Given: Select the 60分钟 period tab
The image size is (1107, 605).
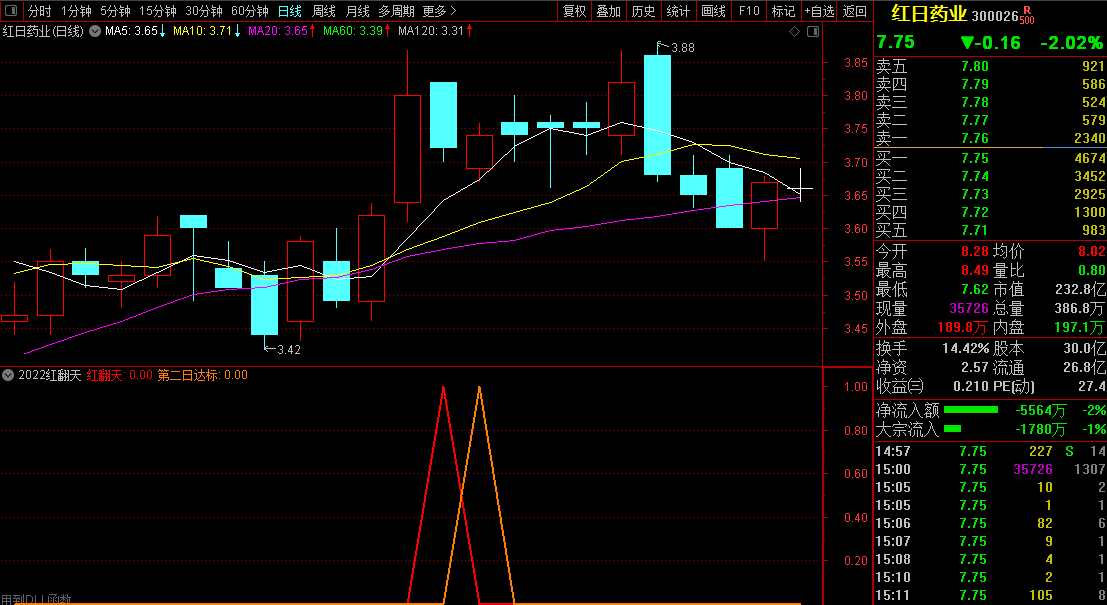Looking at the screenshot, I should 249,11.
